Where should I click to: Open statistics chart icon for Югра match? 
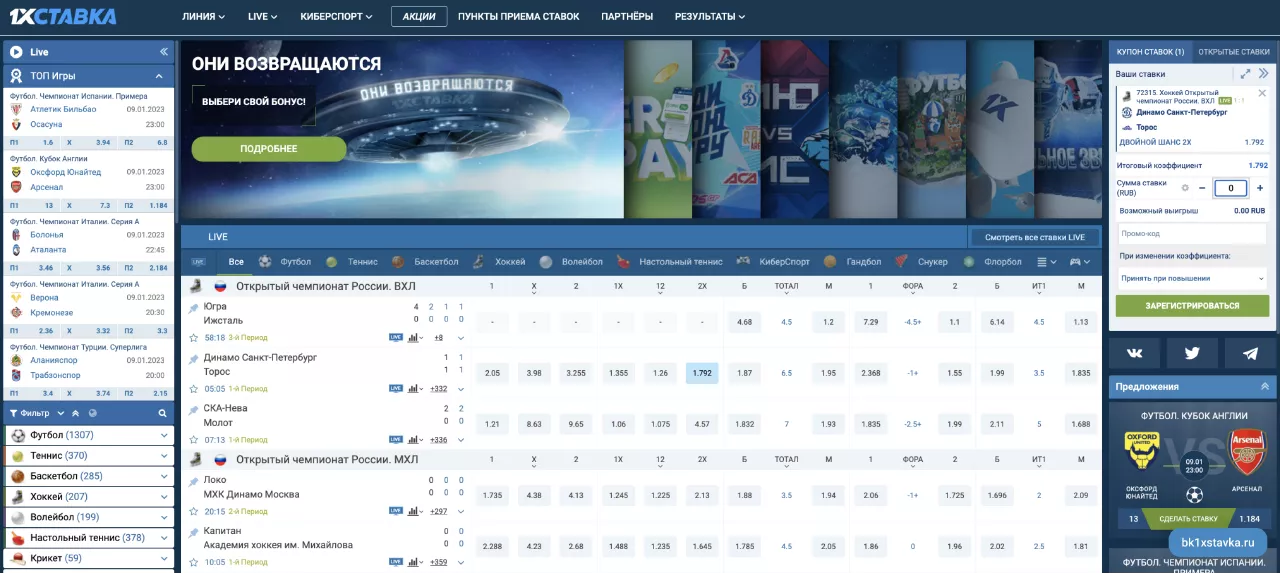click(413, 337)
